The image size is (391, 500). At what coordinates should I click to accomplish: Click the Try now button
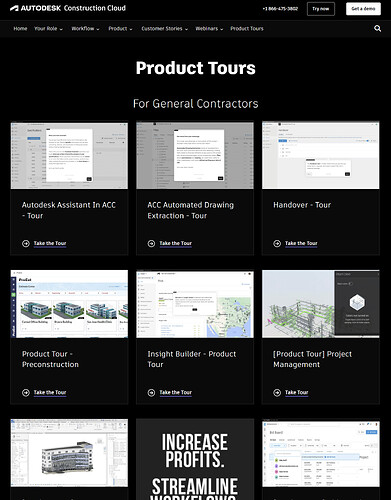coord(321,9)
